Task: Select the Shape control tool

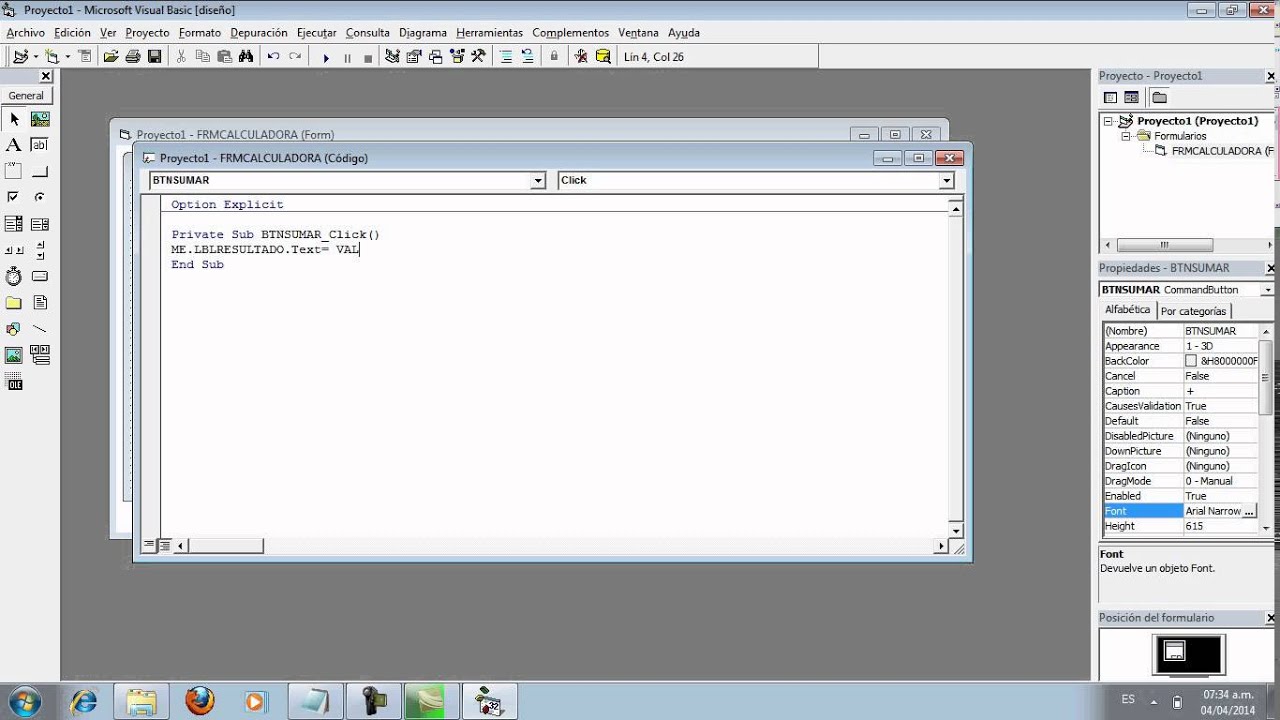Action: [14, 328]
